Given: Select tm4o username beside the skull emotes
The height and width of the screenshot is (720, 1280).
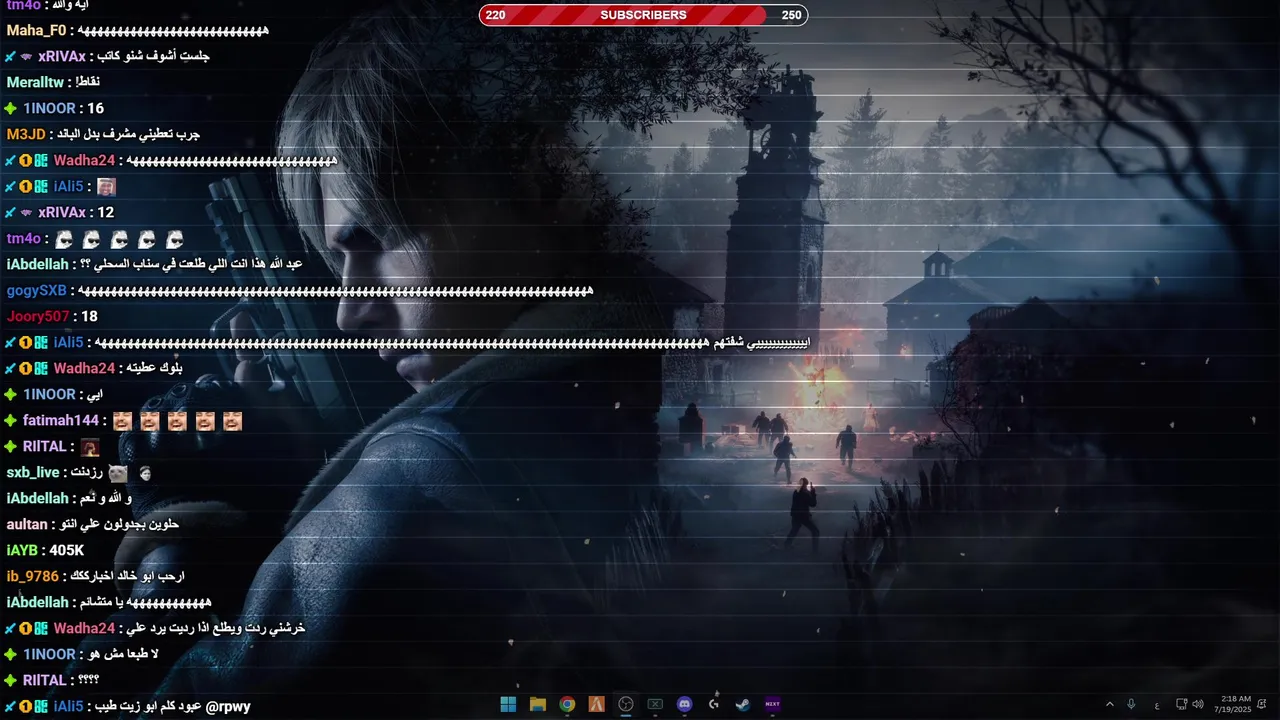Looking at the screenshot, I should [23, 239].
